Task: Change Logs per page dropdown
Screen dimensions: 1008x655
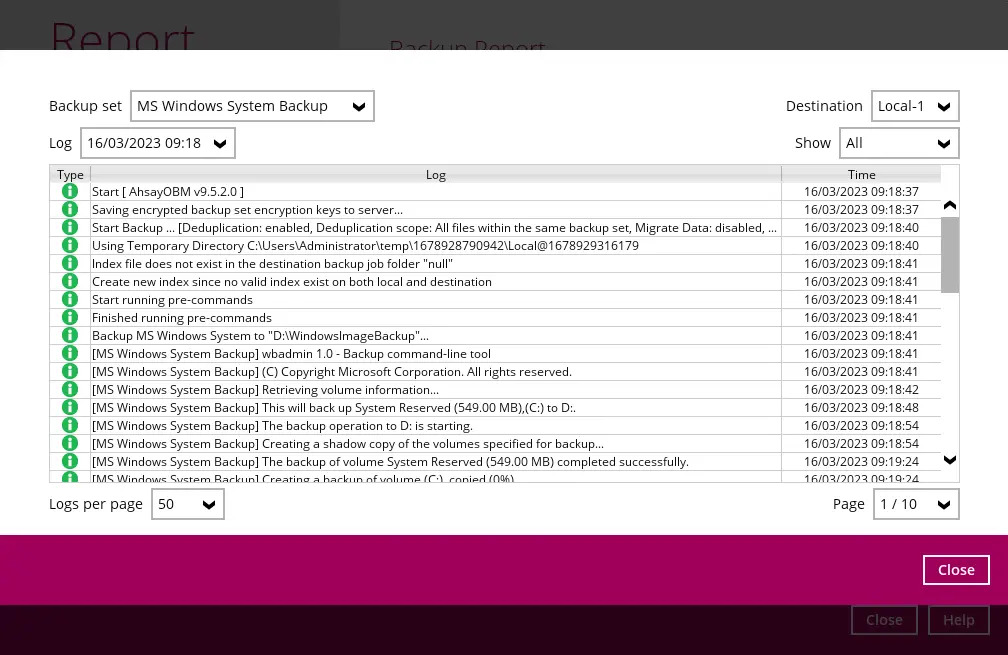Action: 187,504
